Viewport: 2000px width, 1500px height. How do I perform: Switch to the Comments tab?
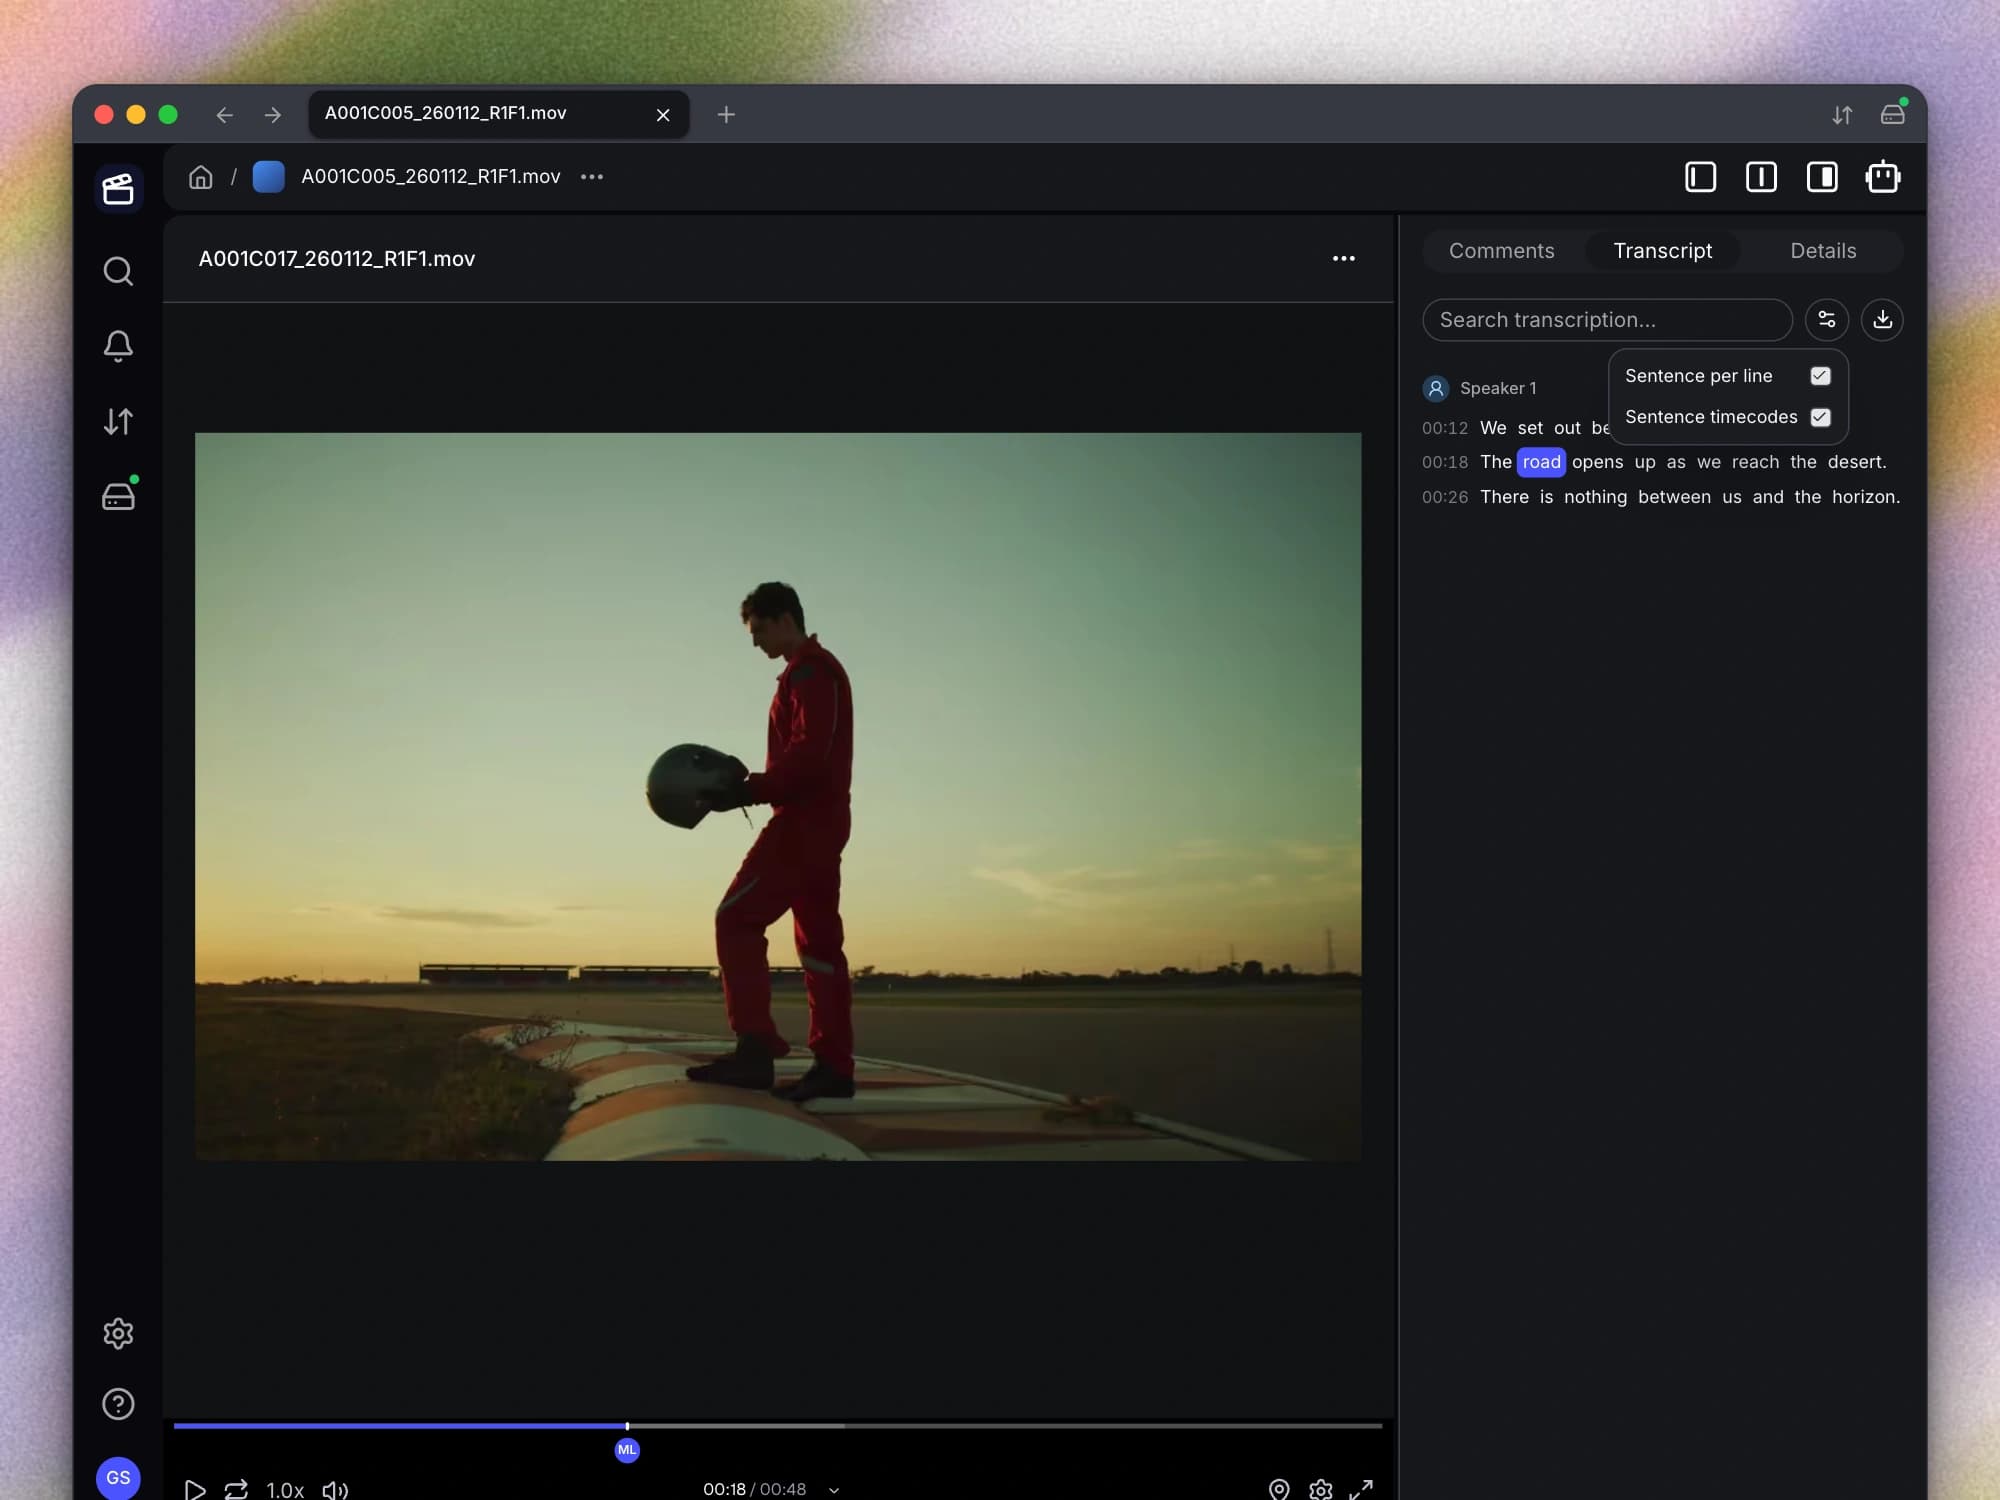(x=1501, y=251)
